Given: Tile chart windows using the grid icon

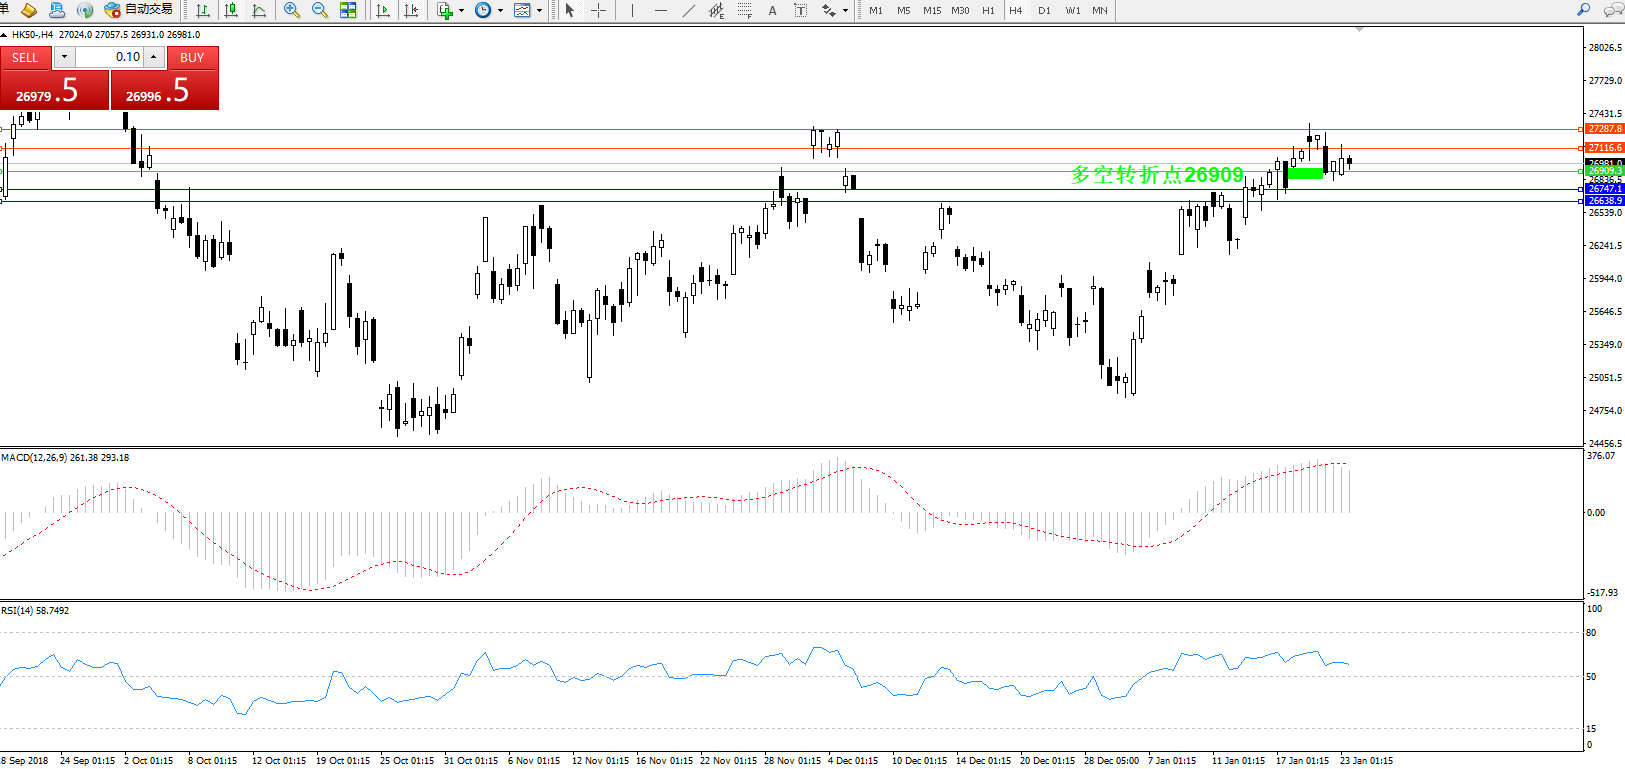Looking at the screenshot, I should click(x=348, y=10).
